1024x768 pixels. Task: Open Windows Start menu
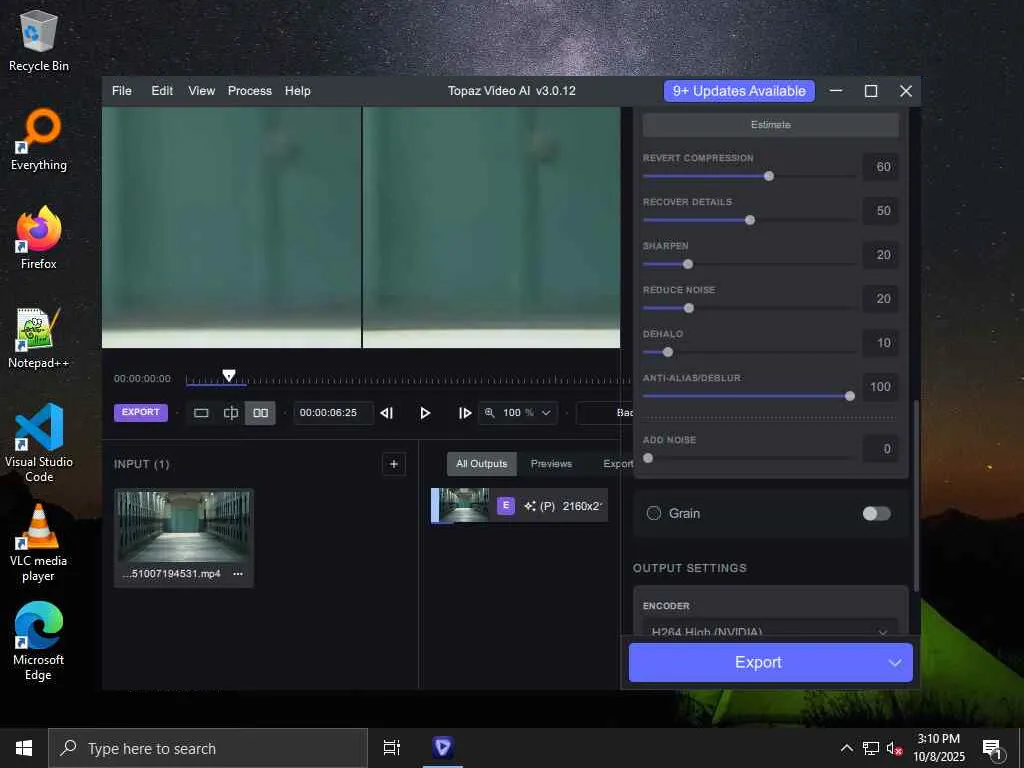(24, 748)
